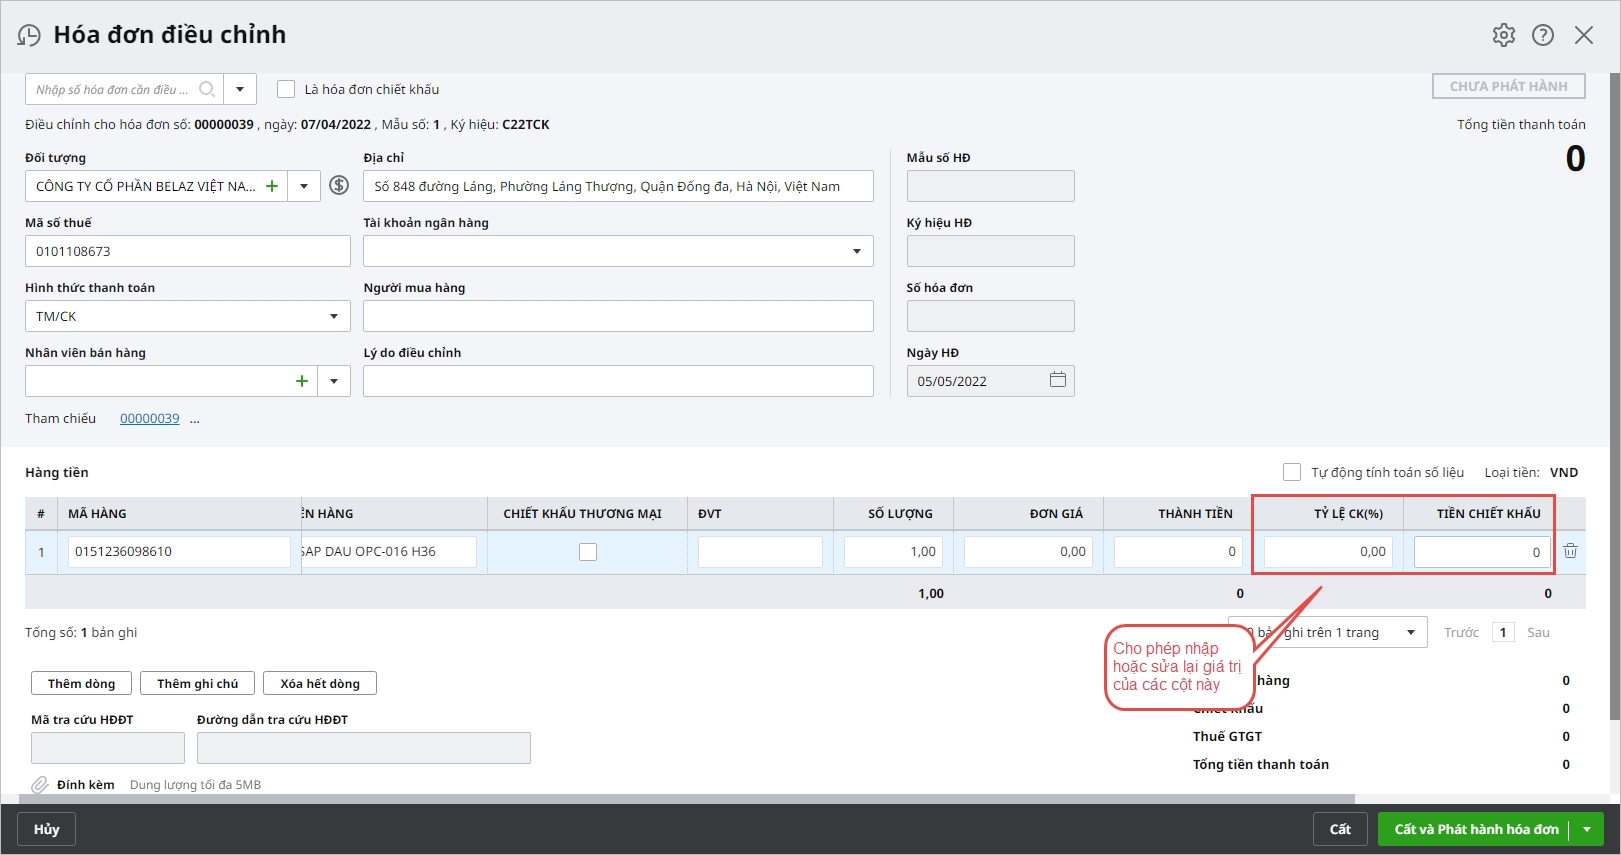
Task: Delete row 1 with trash icon
Action: click(1570, 551)
